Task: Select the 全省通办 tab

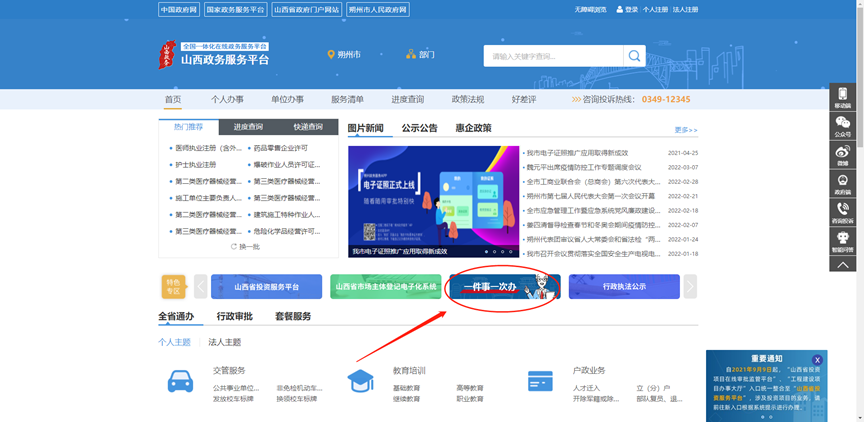Action: [x=176, y=316]
